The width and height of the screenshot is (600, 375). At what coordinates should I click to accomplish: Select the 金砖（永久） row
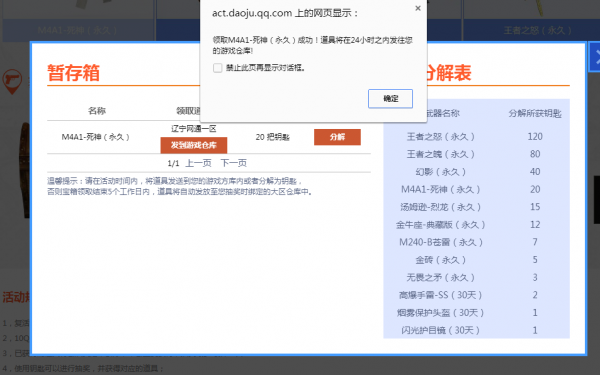pos(476,260)
